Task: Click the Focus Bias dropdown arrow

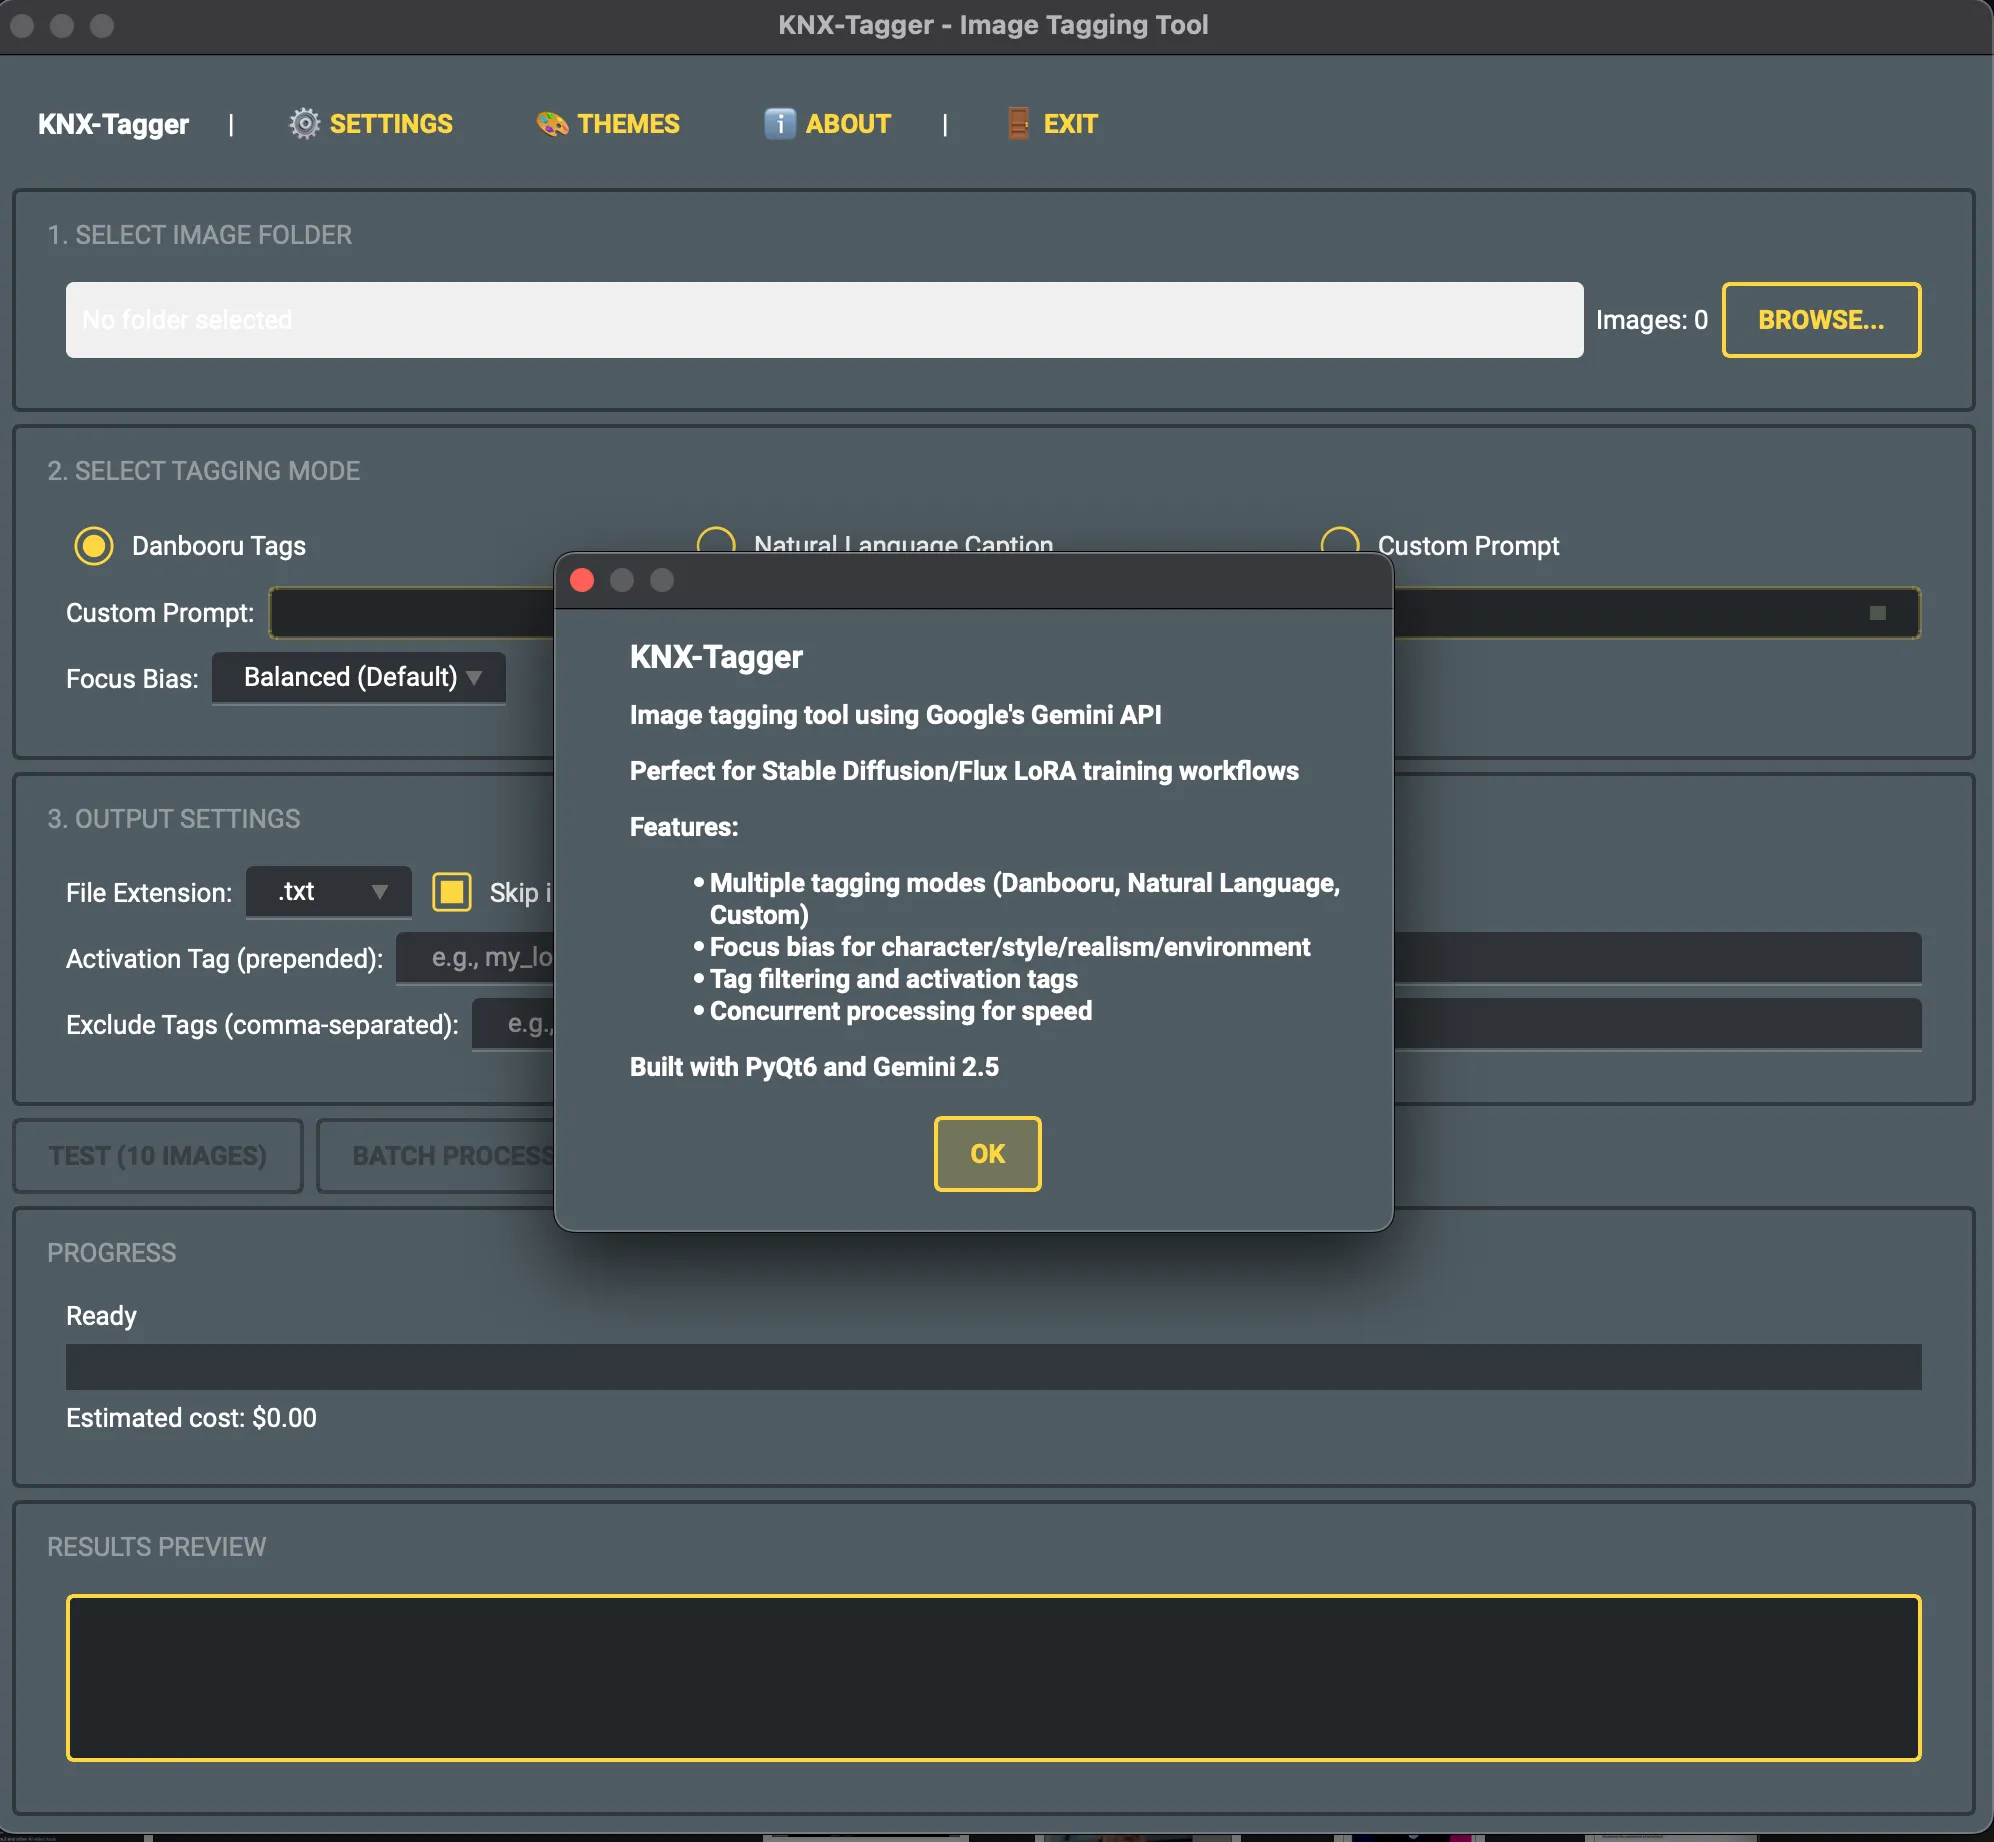Action: [x=474, y=678]
